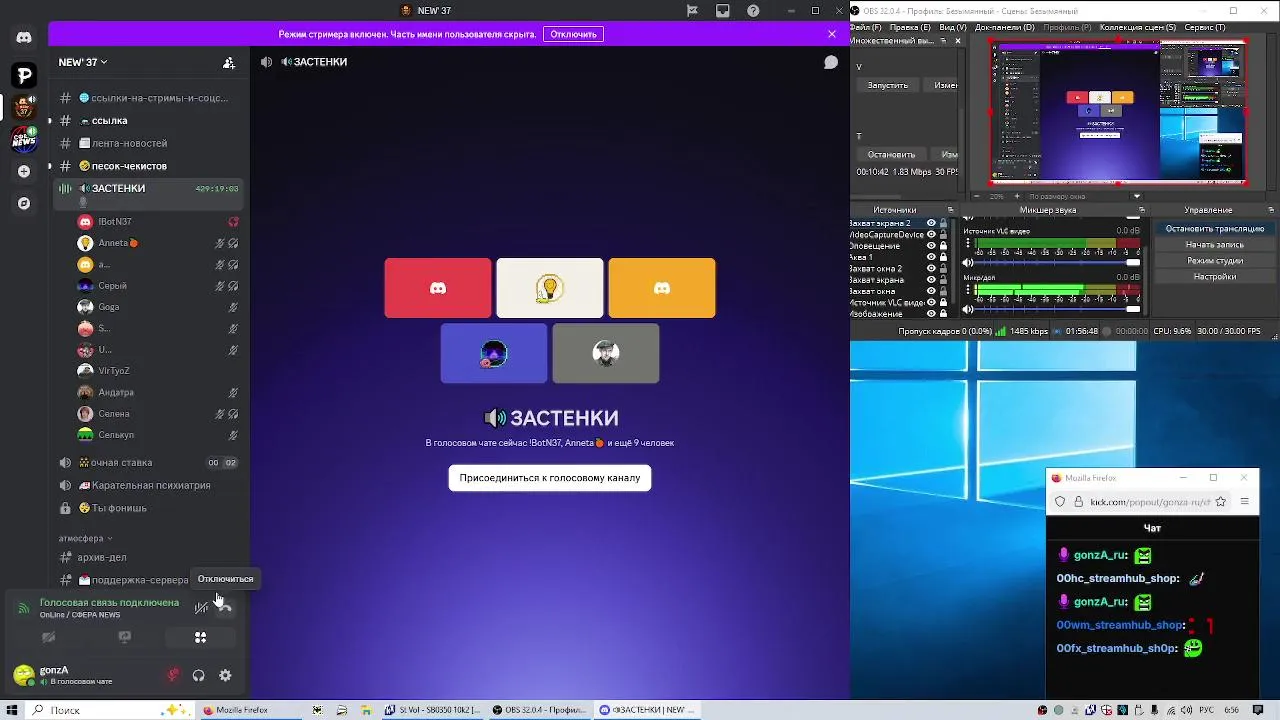
Task: Open the Discover servers compass icon
Action: (x=24, y=203)
